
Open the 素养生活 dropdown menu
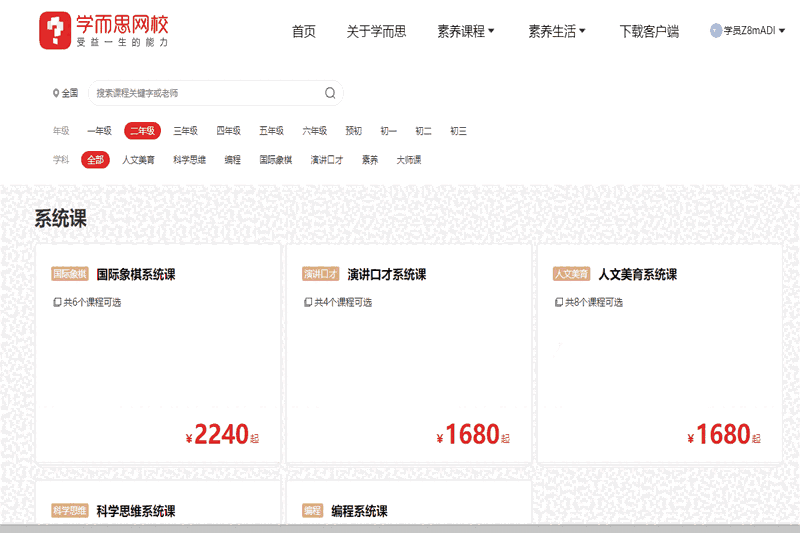(x=557, y=31)
